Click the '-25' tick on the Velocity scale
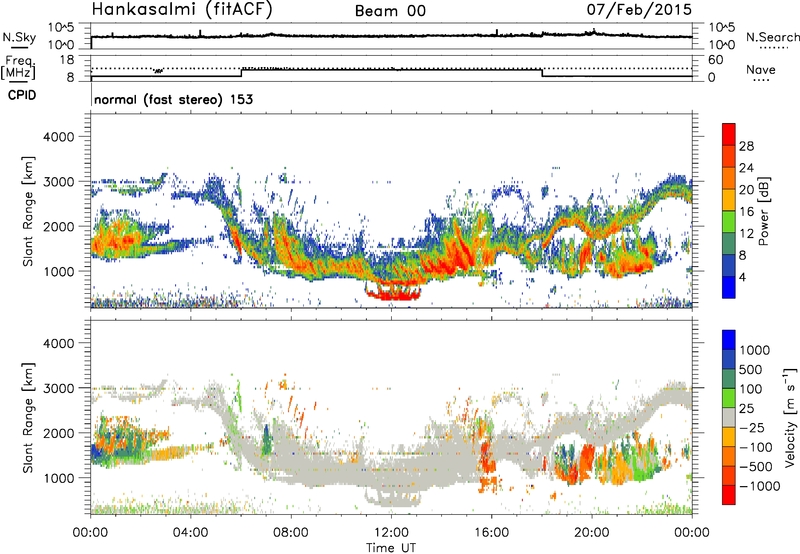Image resolution: width=800 pixels, height=554 pixels. pyautogui.click(x=751, y=427)
